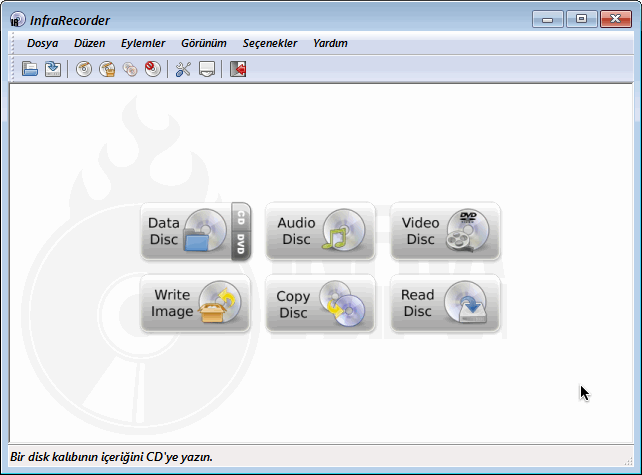Screen dimensions: 642x475
Task: Click the devices toolbar icon
Action: (207, 69)
